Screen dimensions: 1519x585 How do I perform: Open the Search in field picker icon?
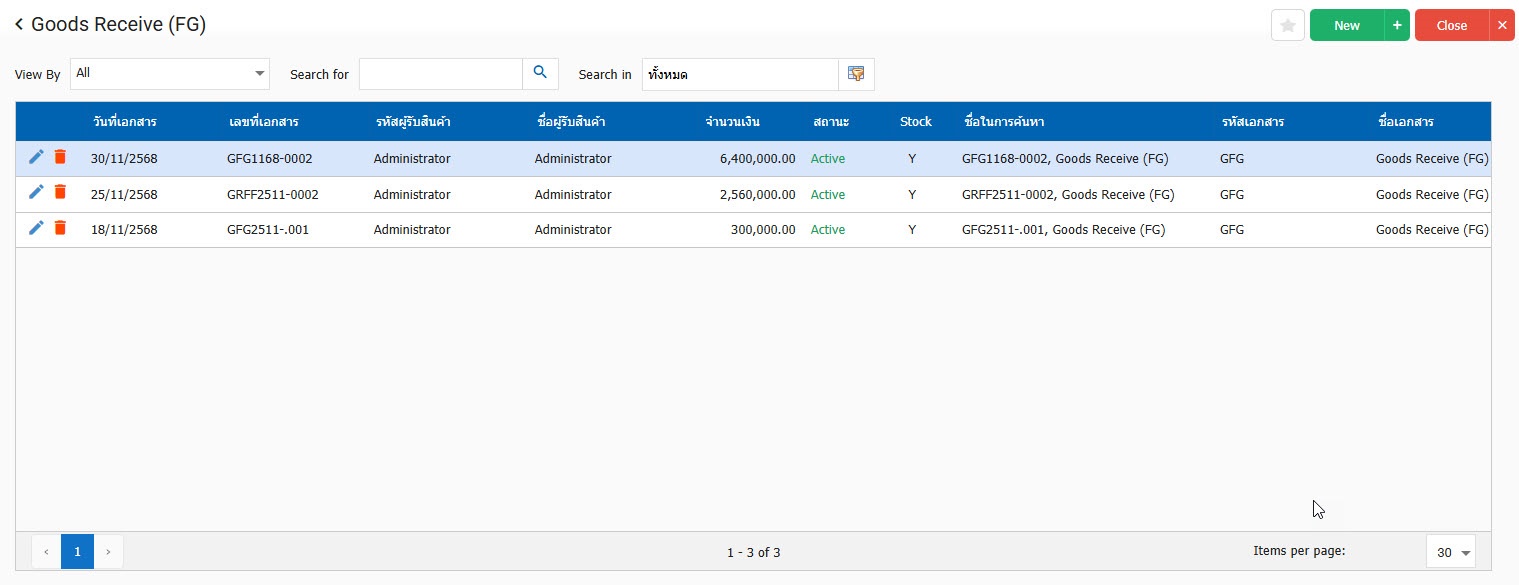click(x=856, y=74)
